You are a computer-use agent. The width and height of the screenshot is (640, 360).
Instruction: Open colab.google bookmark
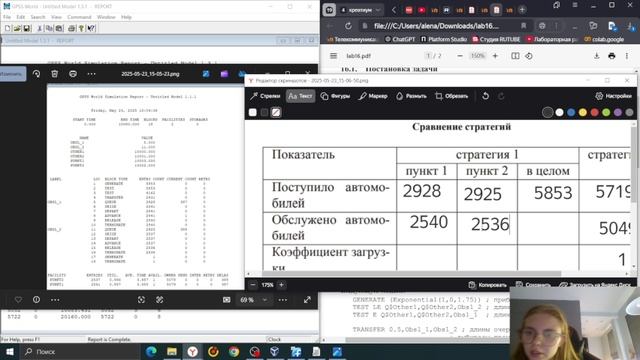pyautogui.click(x=604, y=39)
